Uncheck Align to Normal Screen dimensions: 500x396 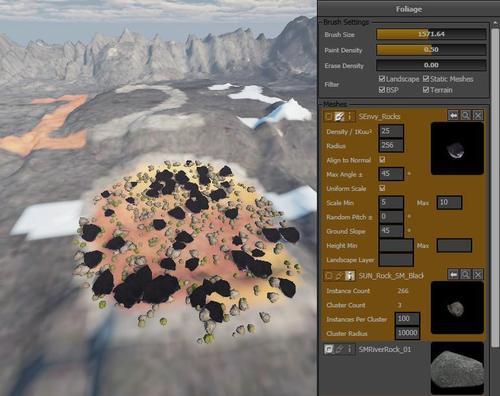tap(382, 160)
